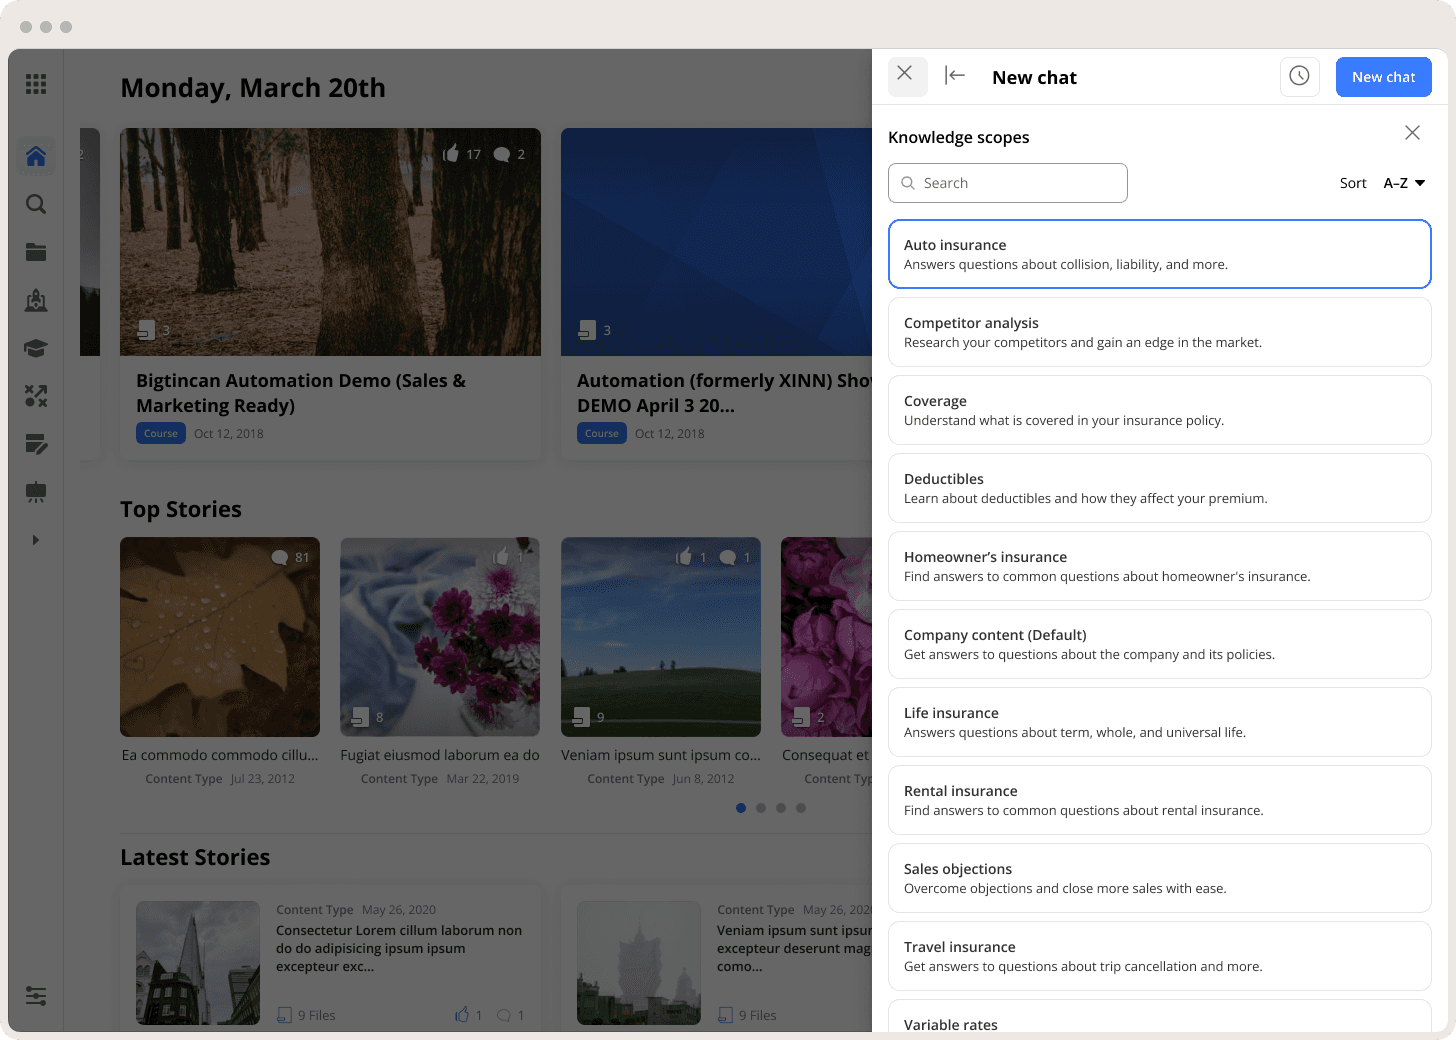Select the Competitor analysis scope

[1160, 332]
